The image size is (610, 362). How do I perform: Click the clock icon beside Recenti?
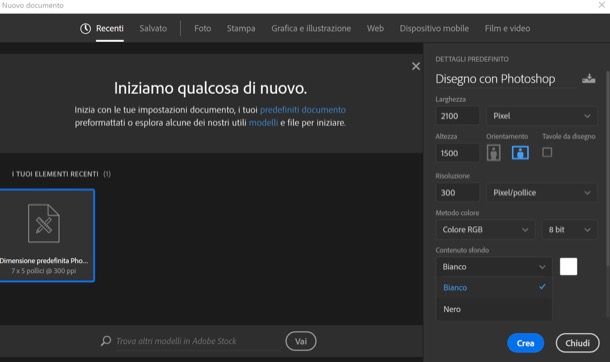85,28
